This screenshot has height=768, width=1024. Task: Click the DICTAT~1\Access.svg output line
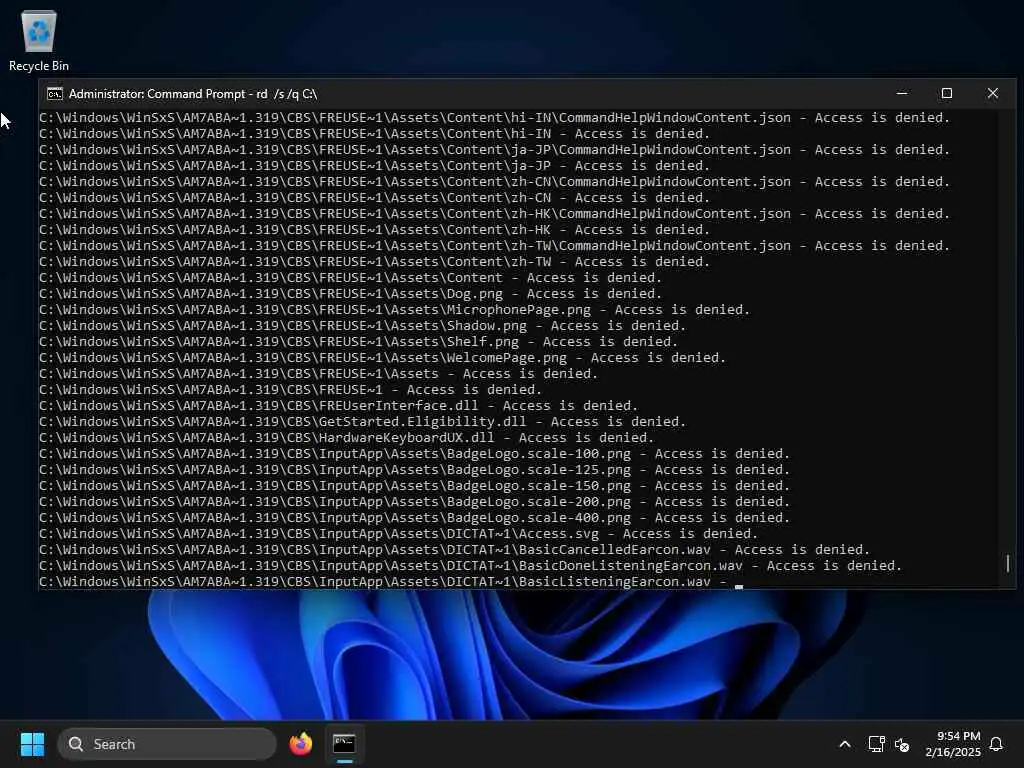(398, 534)
